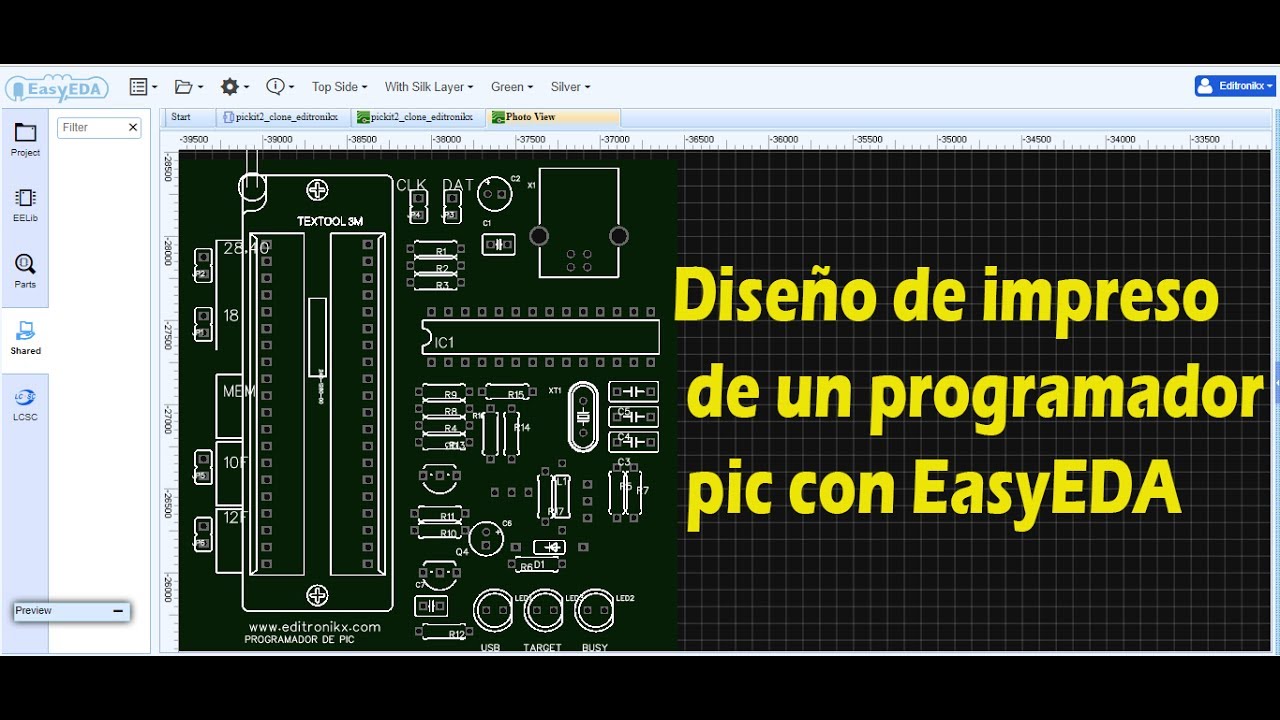Click the R11 resistor on the board

tap(440, 516)
